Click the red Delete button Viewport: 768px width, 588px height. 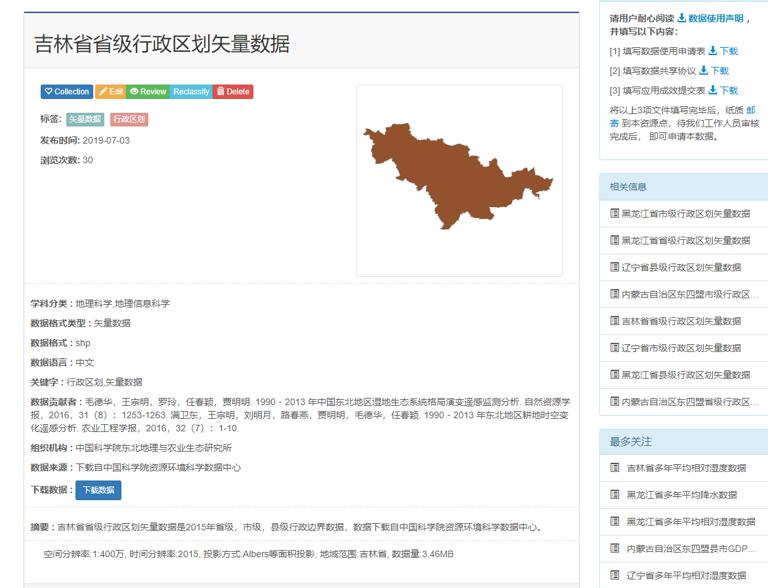[x=233, y=92]
